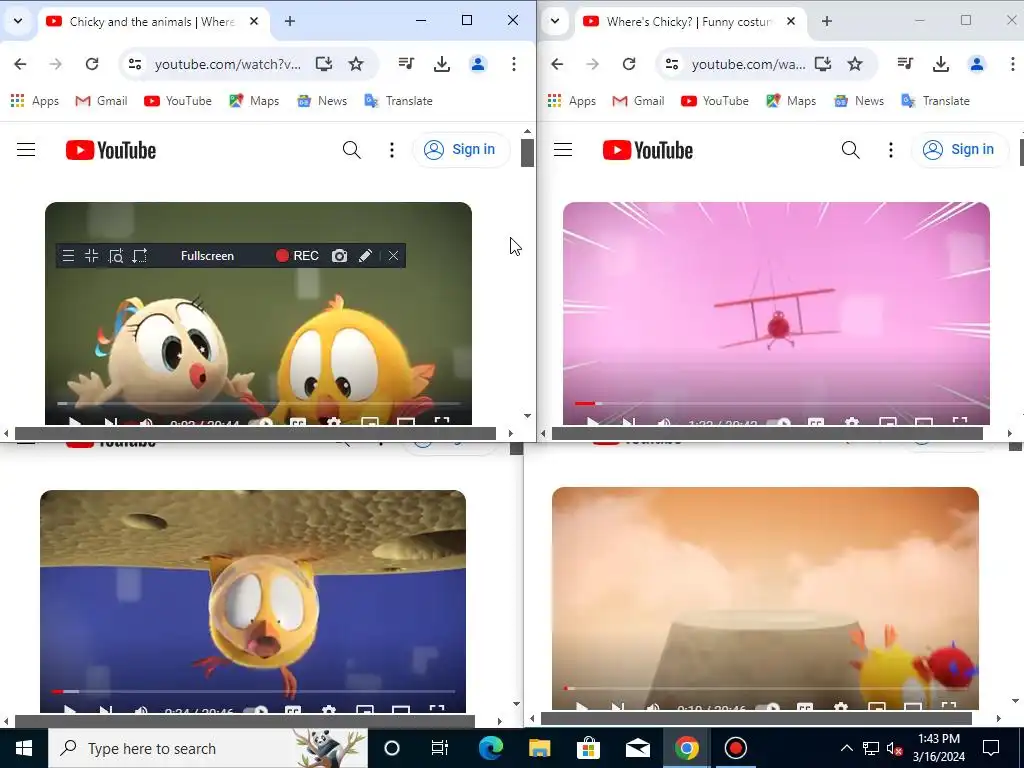Choose the Fullscreen capture mode label

coord(207,256)
